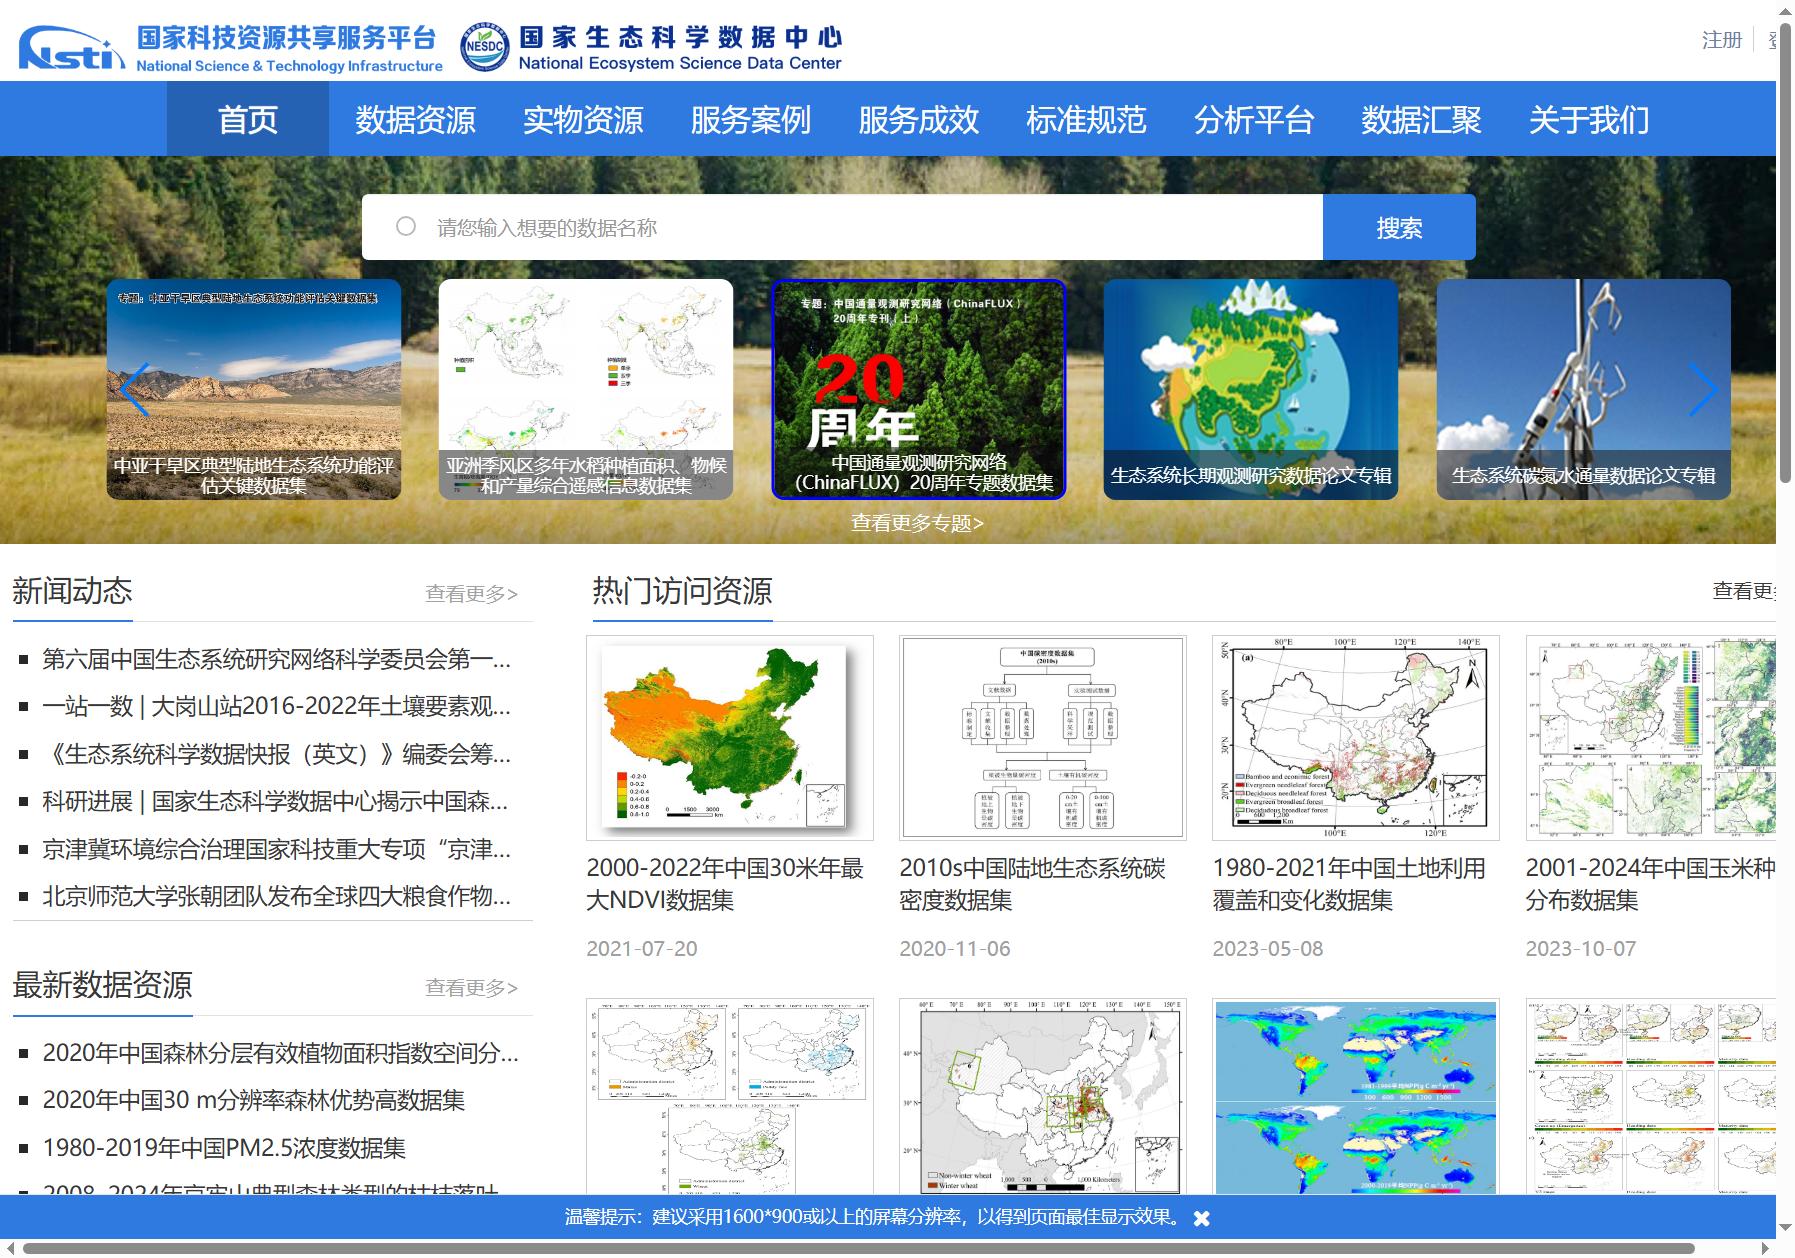Show previous carousel topics with left arrow
Image resolution: width=1795 pixels, height=1258 pixels.
point(134,389)
